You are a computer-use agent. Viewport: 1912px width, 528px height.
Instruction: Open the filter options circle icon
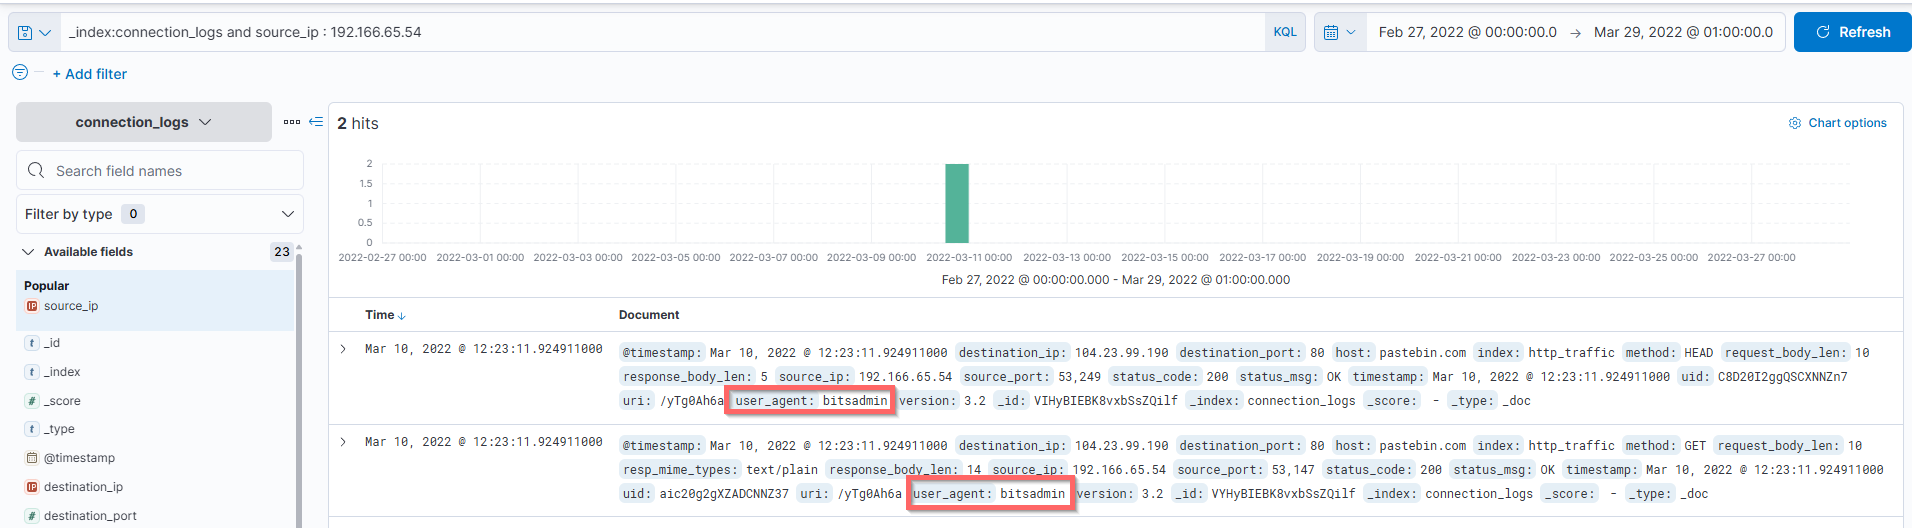coord(20,72)
